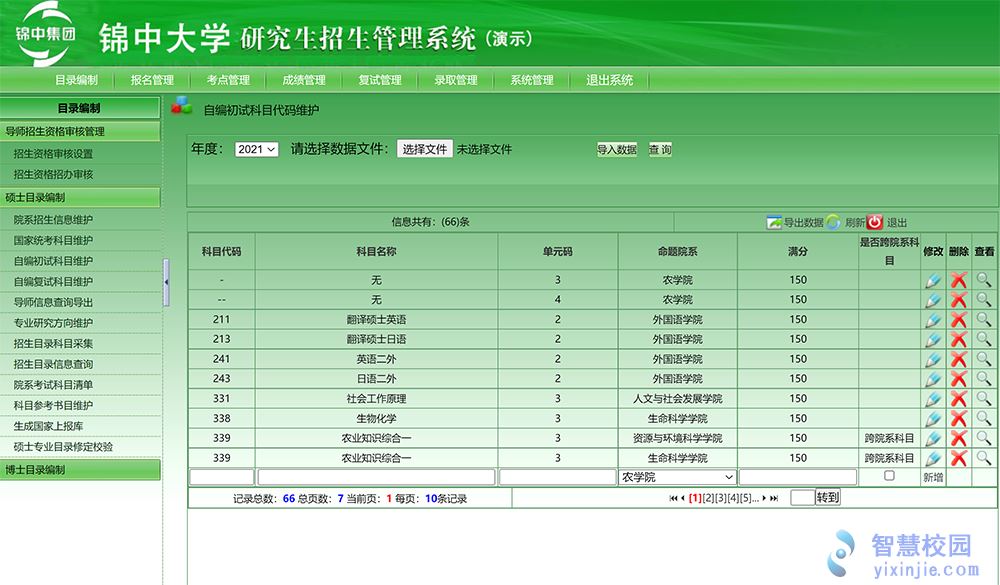Open the 农学院 dropdown in the new row

pyautogui.click(x=676, y=476)
